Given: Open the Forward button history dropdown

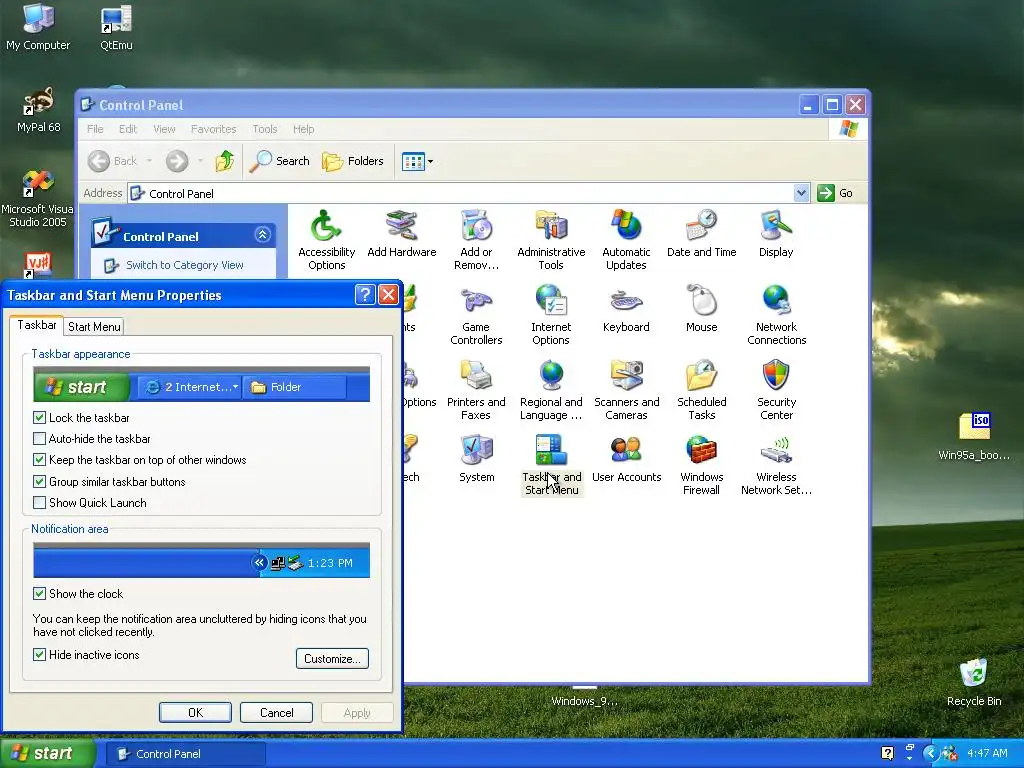Looking at the screenshot, I should 200,161.
